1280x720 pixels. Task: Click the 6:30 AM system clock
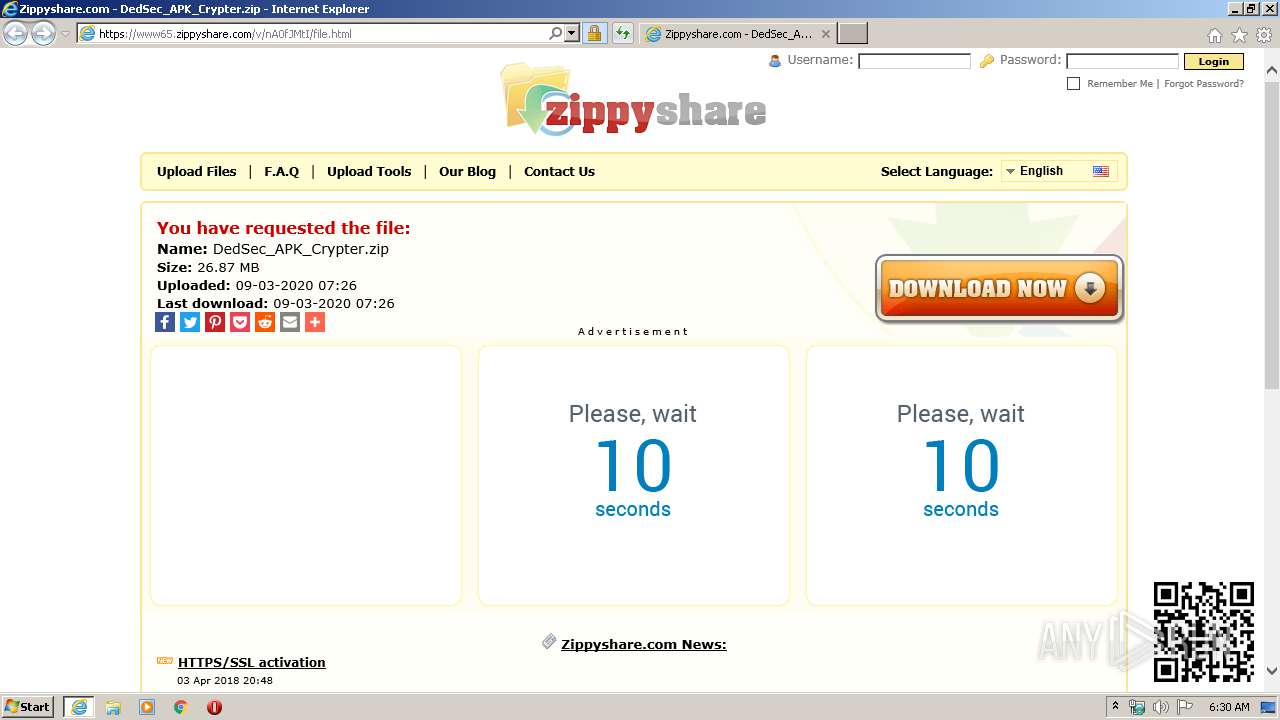click(x=1229, y=707)
